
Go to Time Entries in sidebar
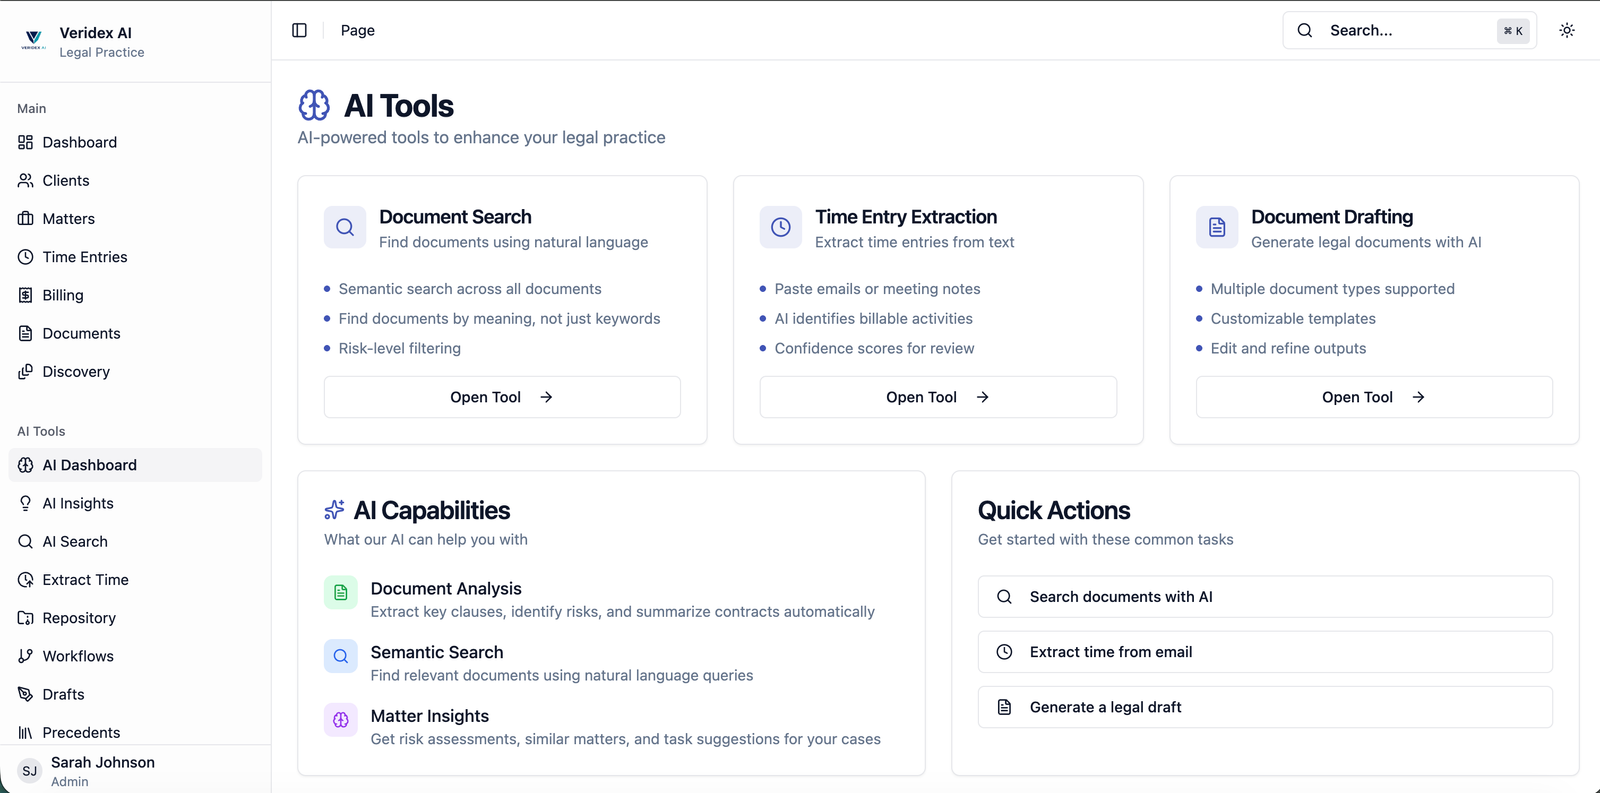pos(85,257)
